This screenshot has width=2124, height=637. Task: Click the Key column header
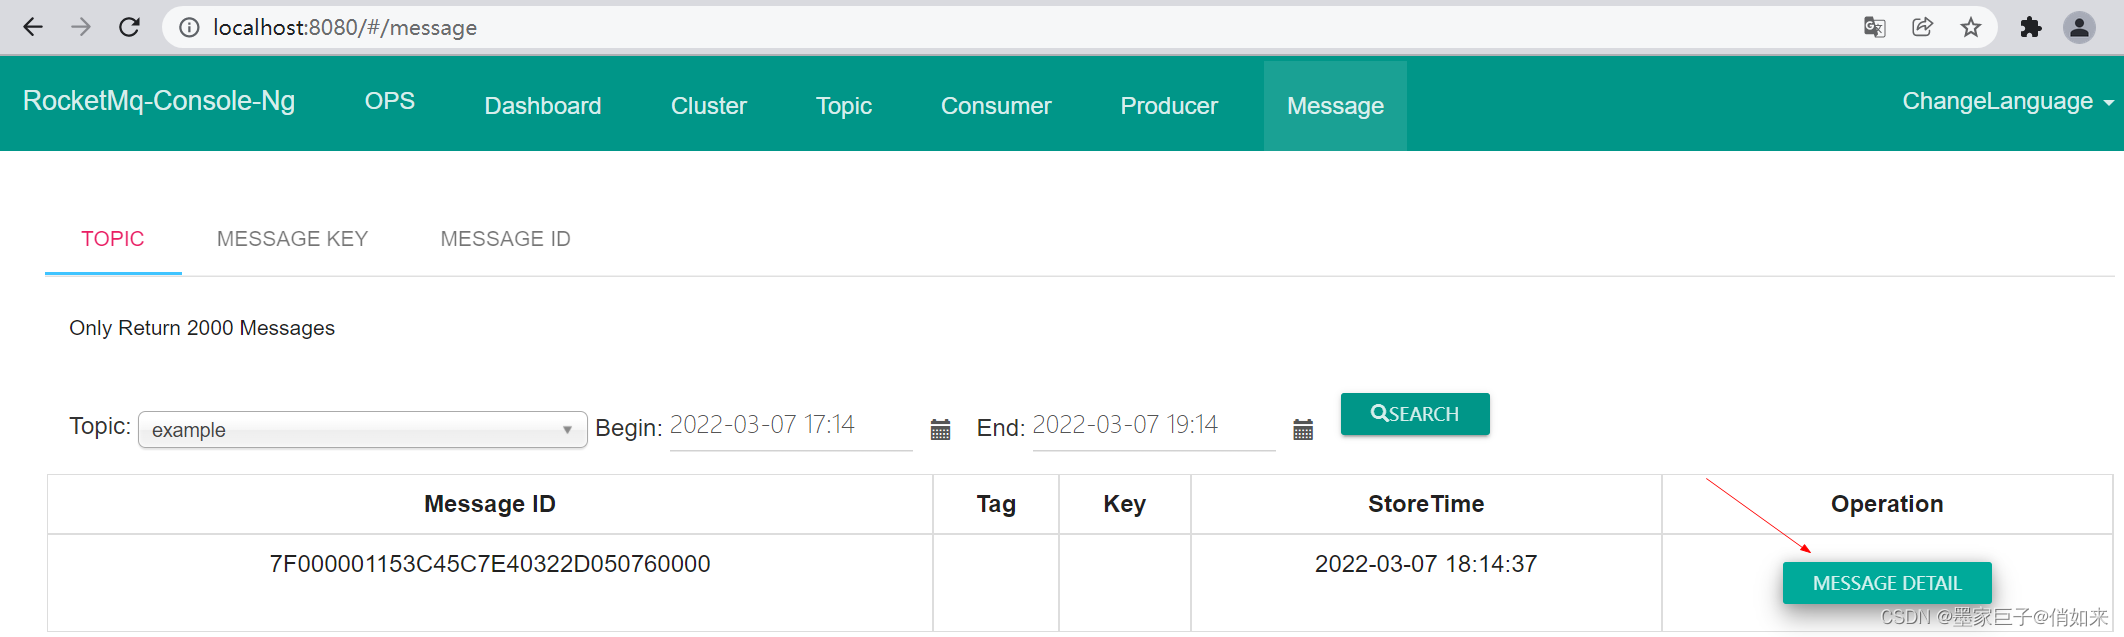tap(1125, 504)
